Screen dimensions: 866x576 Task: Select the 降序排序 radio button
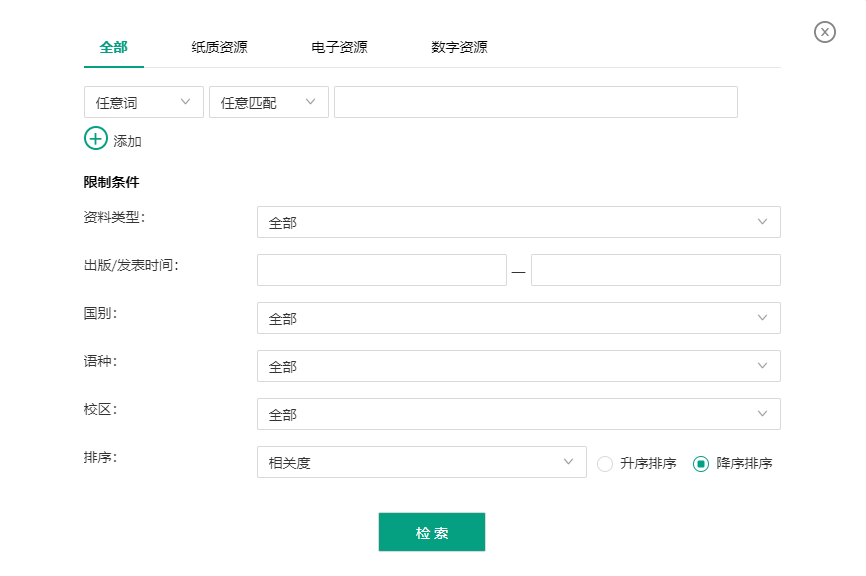click(x=701, y=464)
